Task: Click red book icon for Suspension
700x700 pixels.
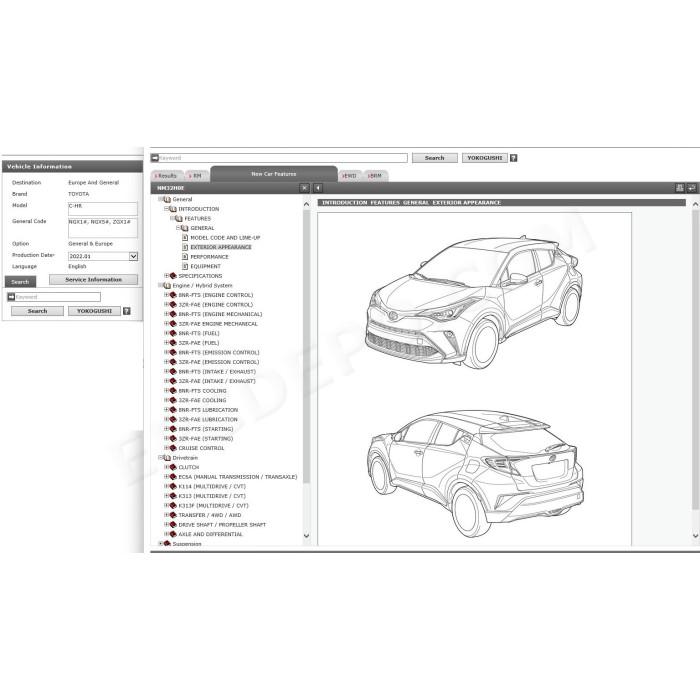Action: tap(167, 544)
